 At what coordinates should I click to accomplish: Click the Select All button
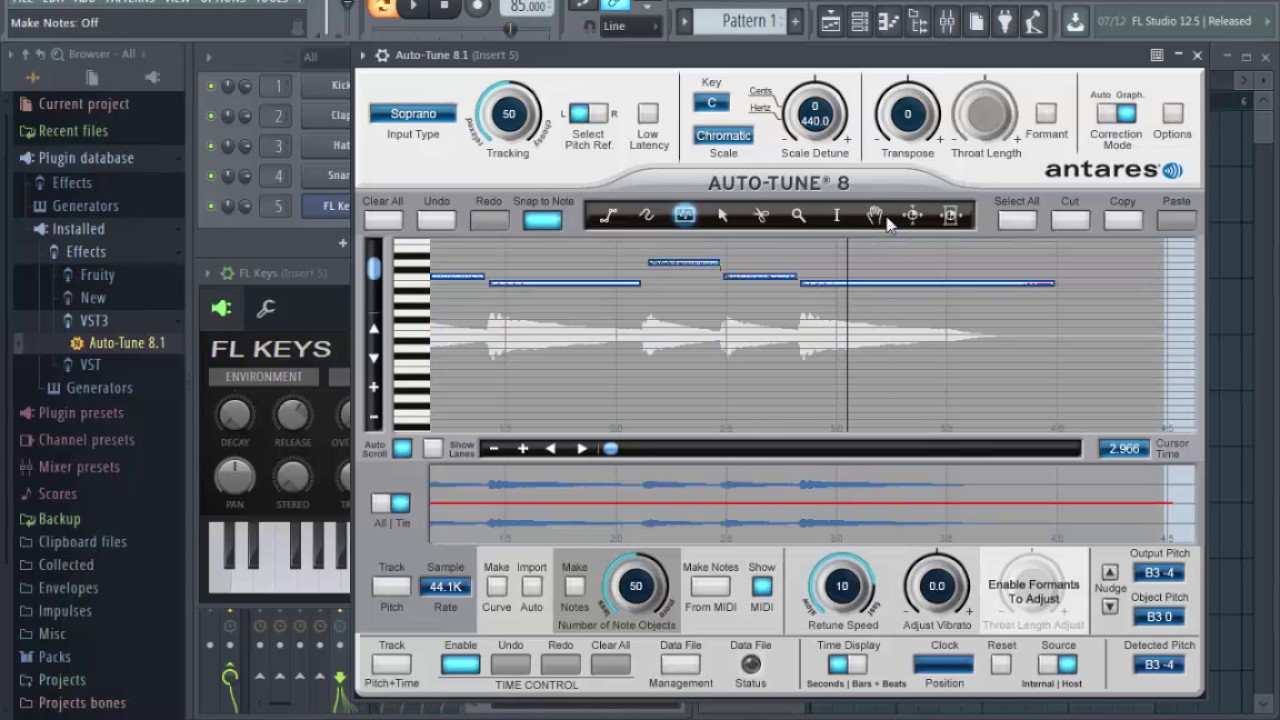point(1017,220)
